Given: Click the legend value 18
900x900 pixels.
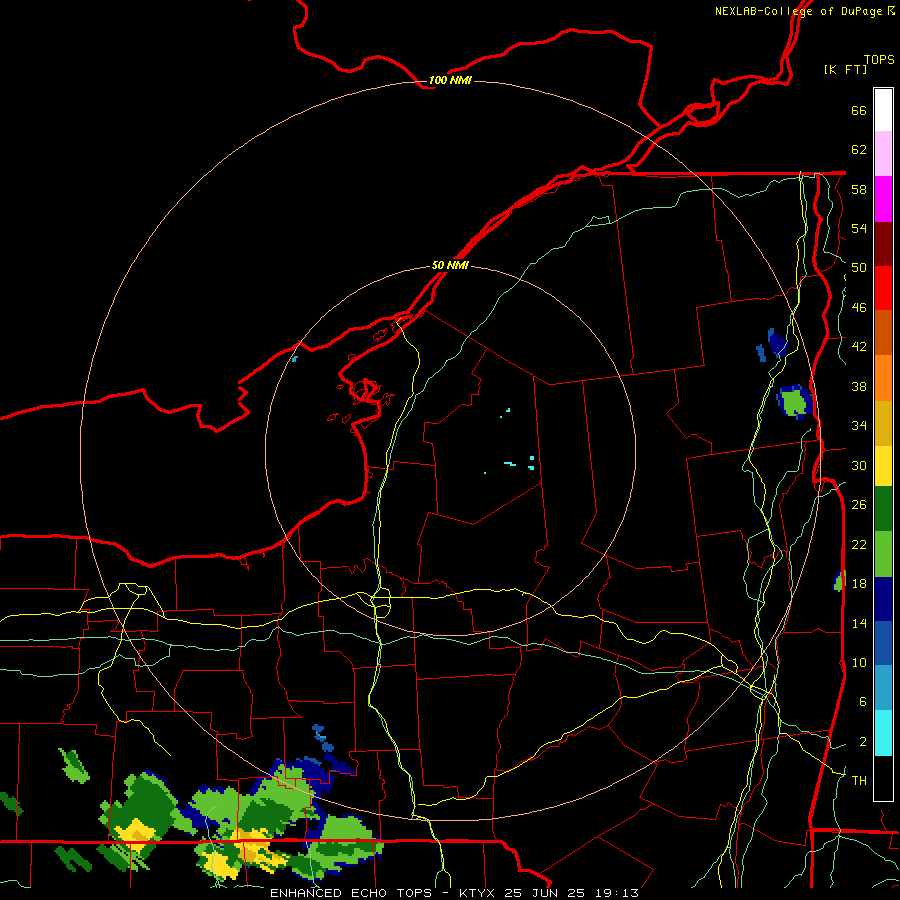Looking at the screenshot, I should [859, 584].
